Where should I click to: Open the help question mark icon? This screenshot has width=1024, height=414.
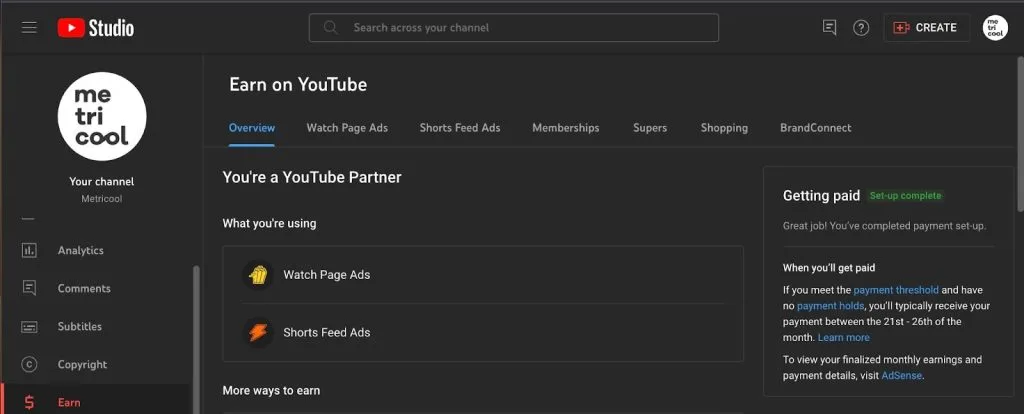(x=861, y=27)
